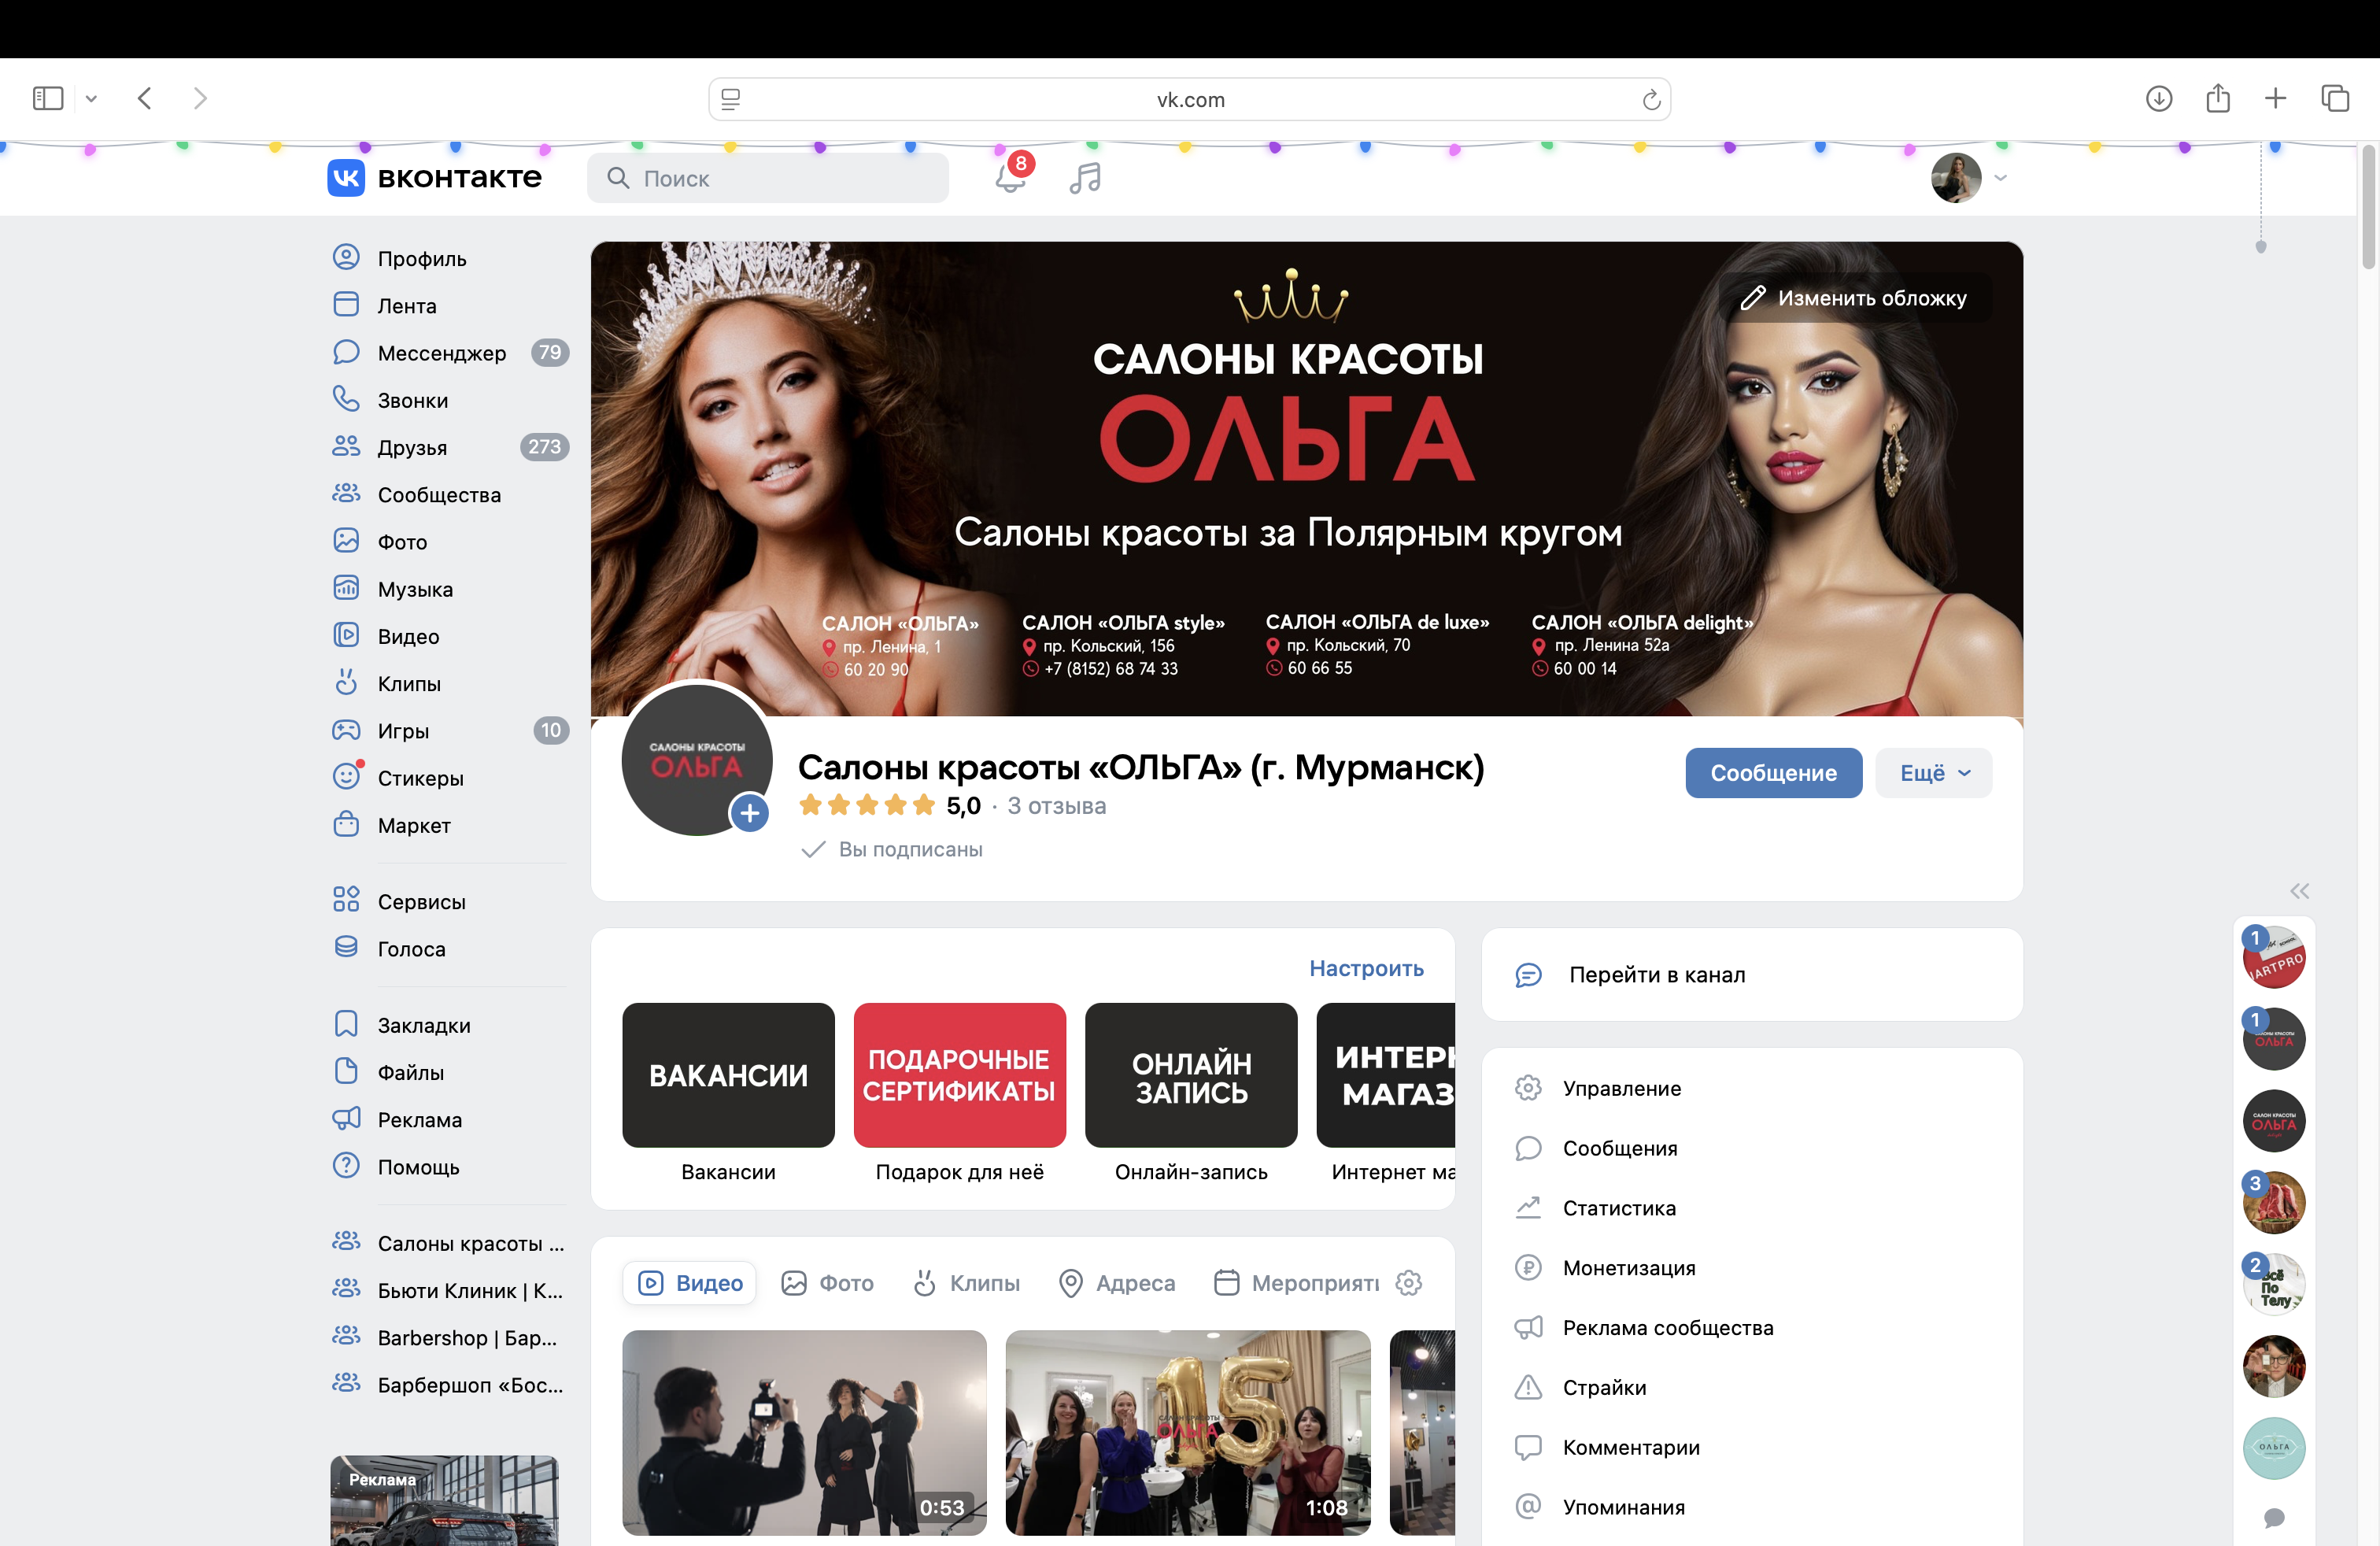Click the vk.com address bar

1189,99
